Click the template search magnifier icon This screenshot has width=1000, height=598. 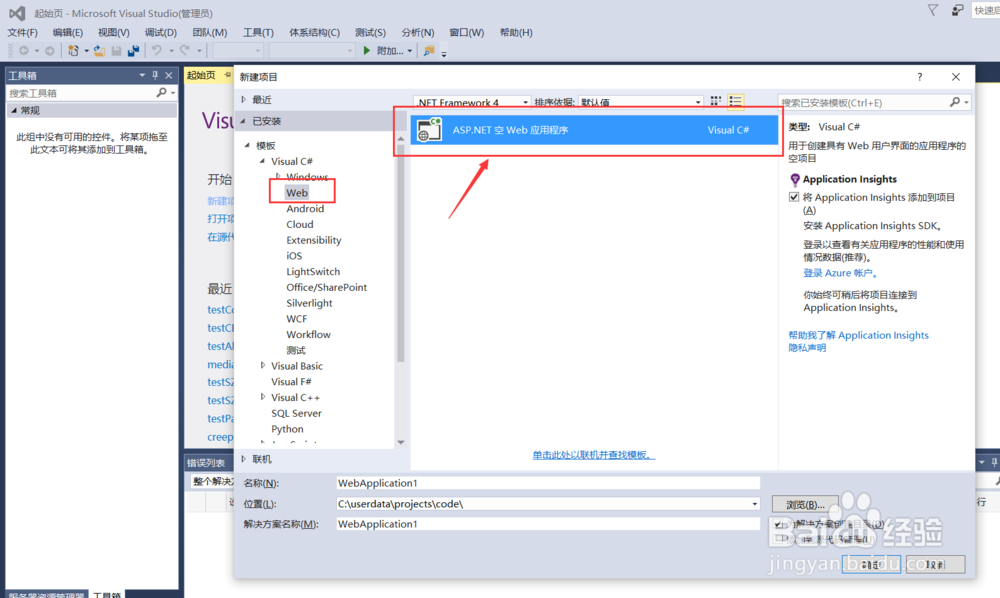coord(955,102)
